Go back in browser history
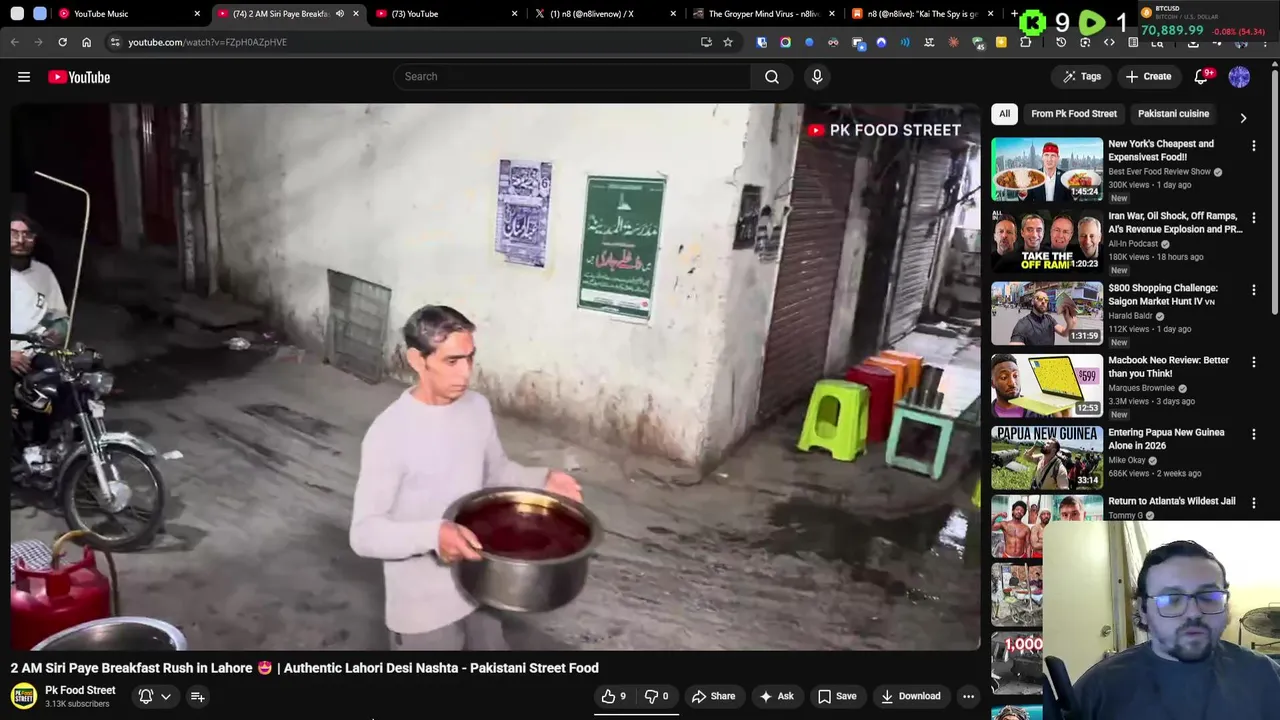The image size is (1280, 720). pyautogui.click(x=15, y=42)
